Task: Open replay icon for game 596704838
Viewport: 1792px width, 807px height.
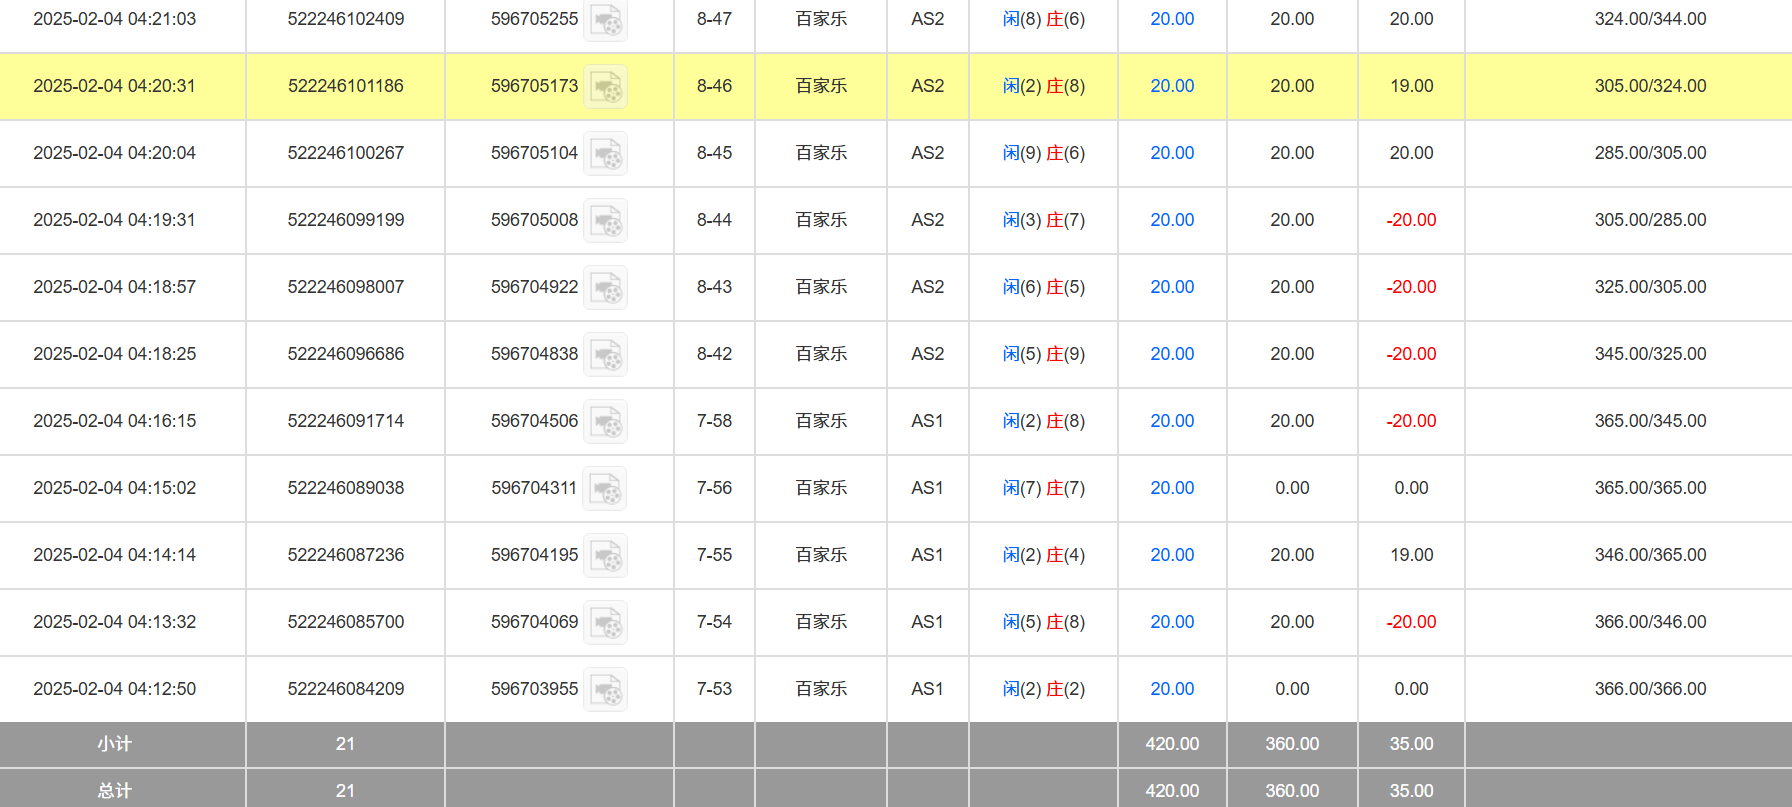Action: pyautogui.click(x=606, y=355)
